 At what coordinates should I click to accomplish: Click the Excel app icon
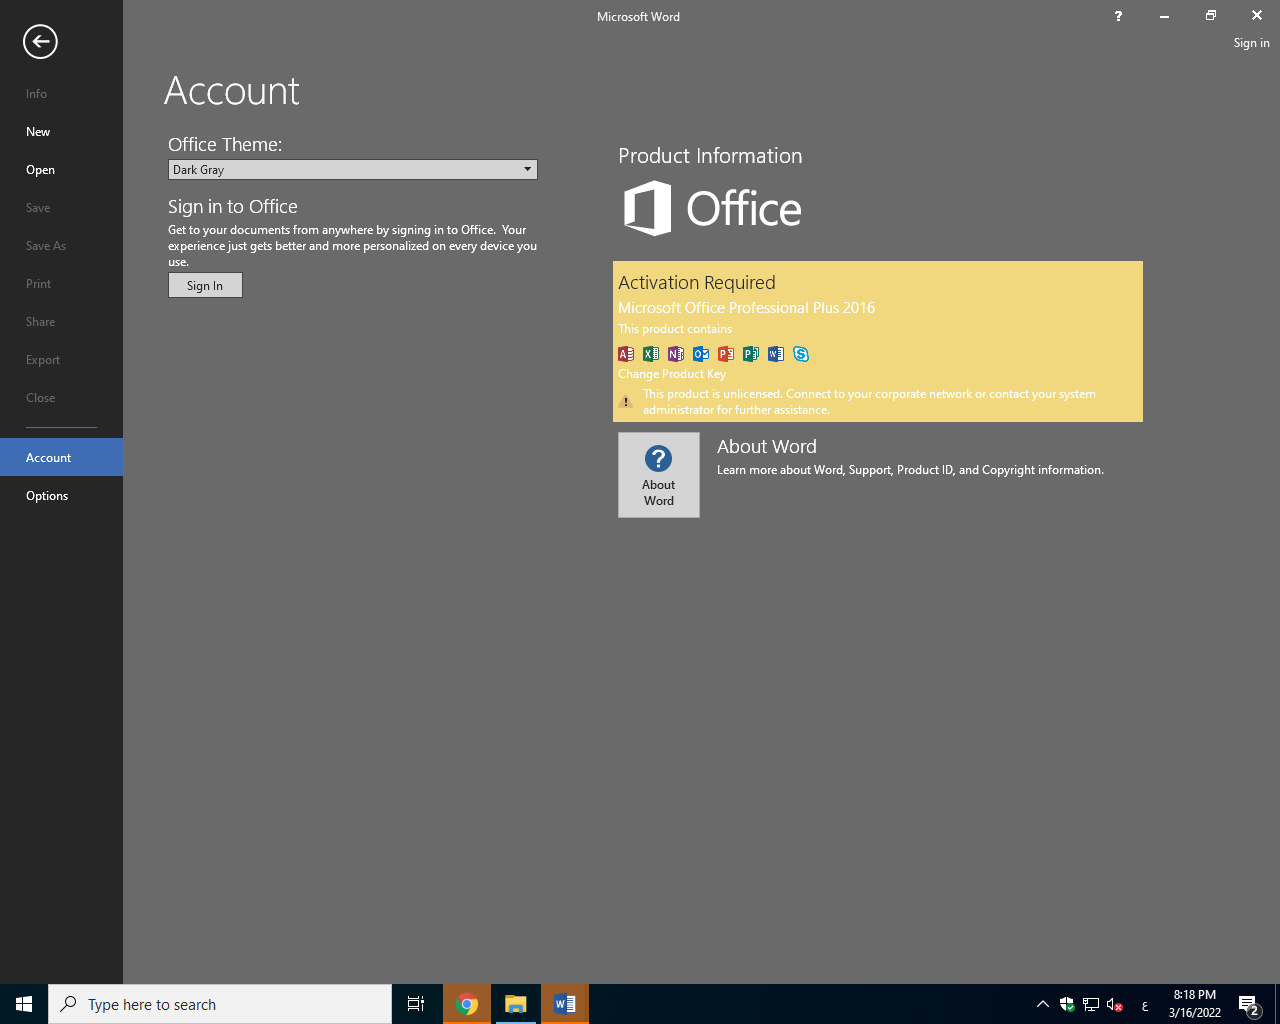pos(651,354)
